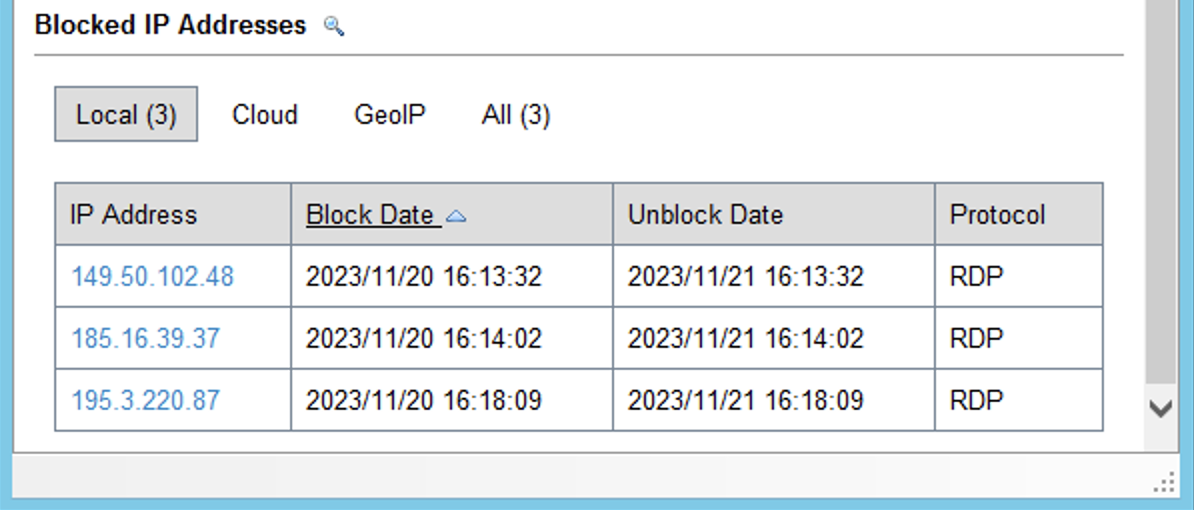
Task: Click the window resize grip
Action: pos(1164,484)
